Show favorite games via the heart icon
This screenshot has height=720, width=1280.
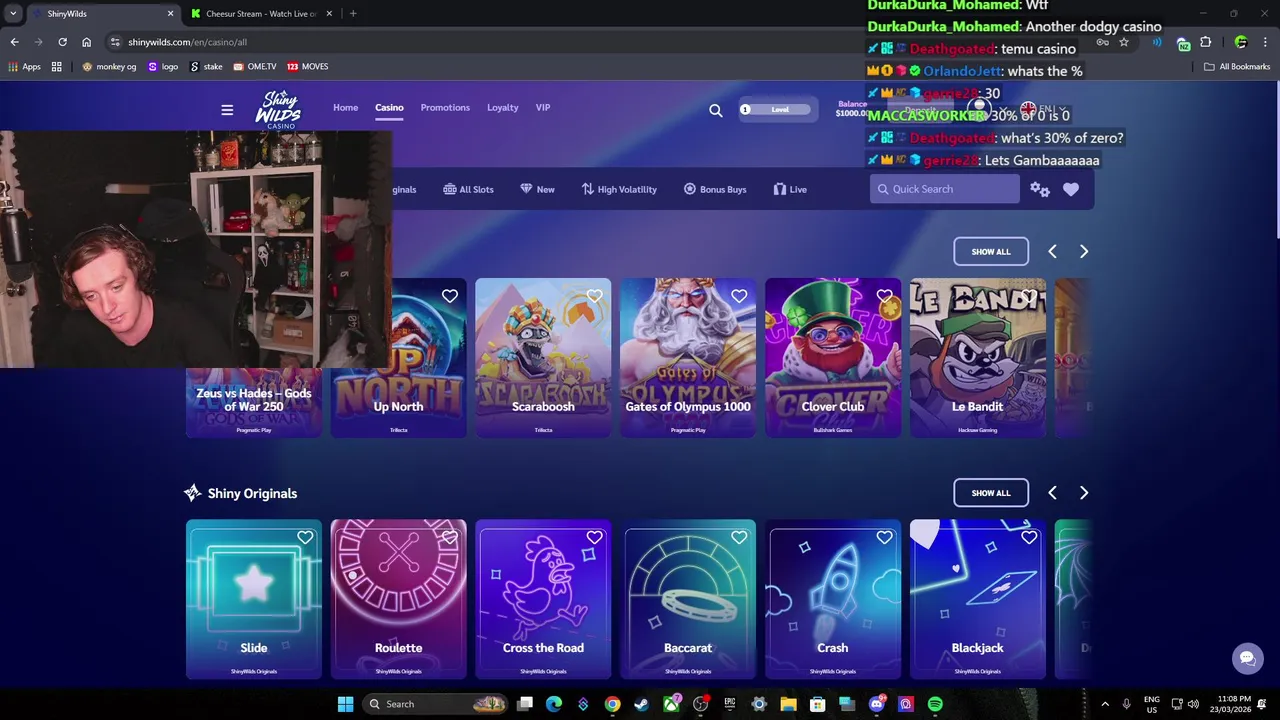[x=1071, y=189]
